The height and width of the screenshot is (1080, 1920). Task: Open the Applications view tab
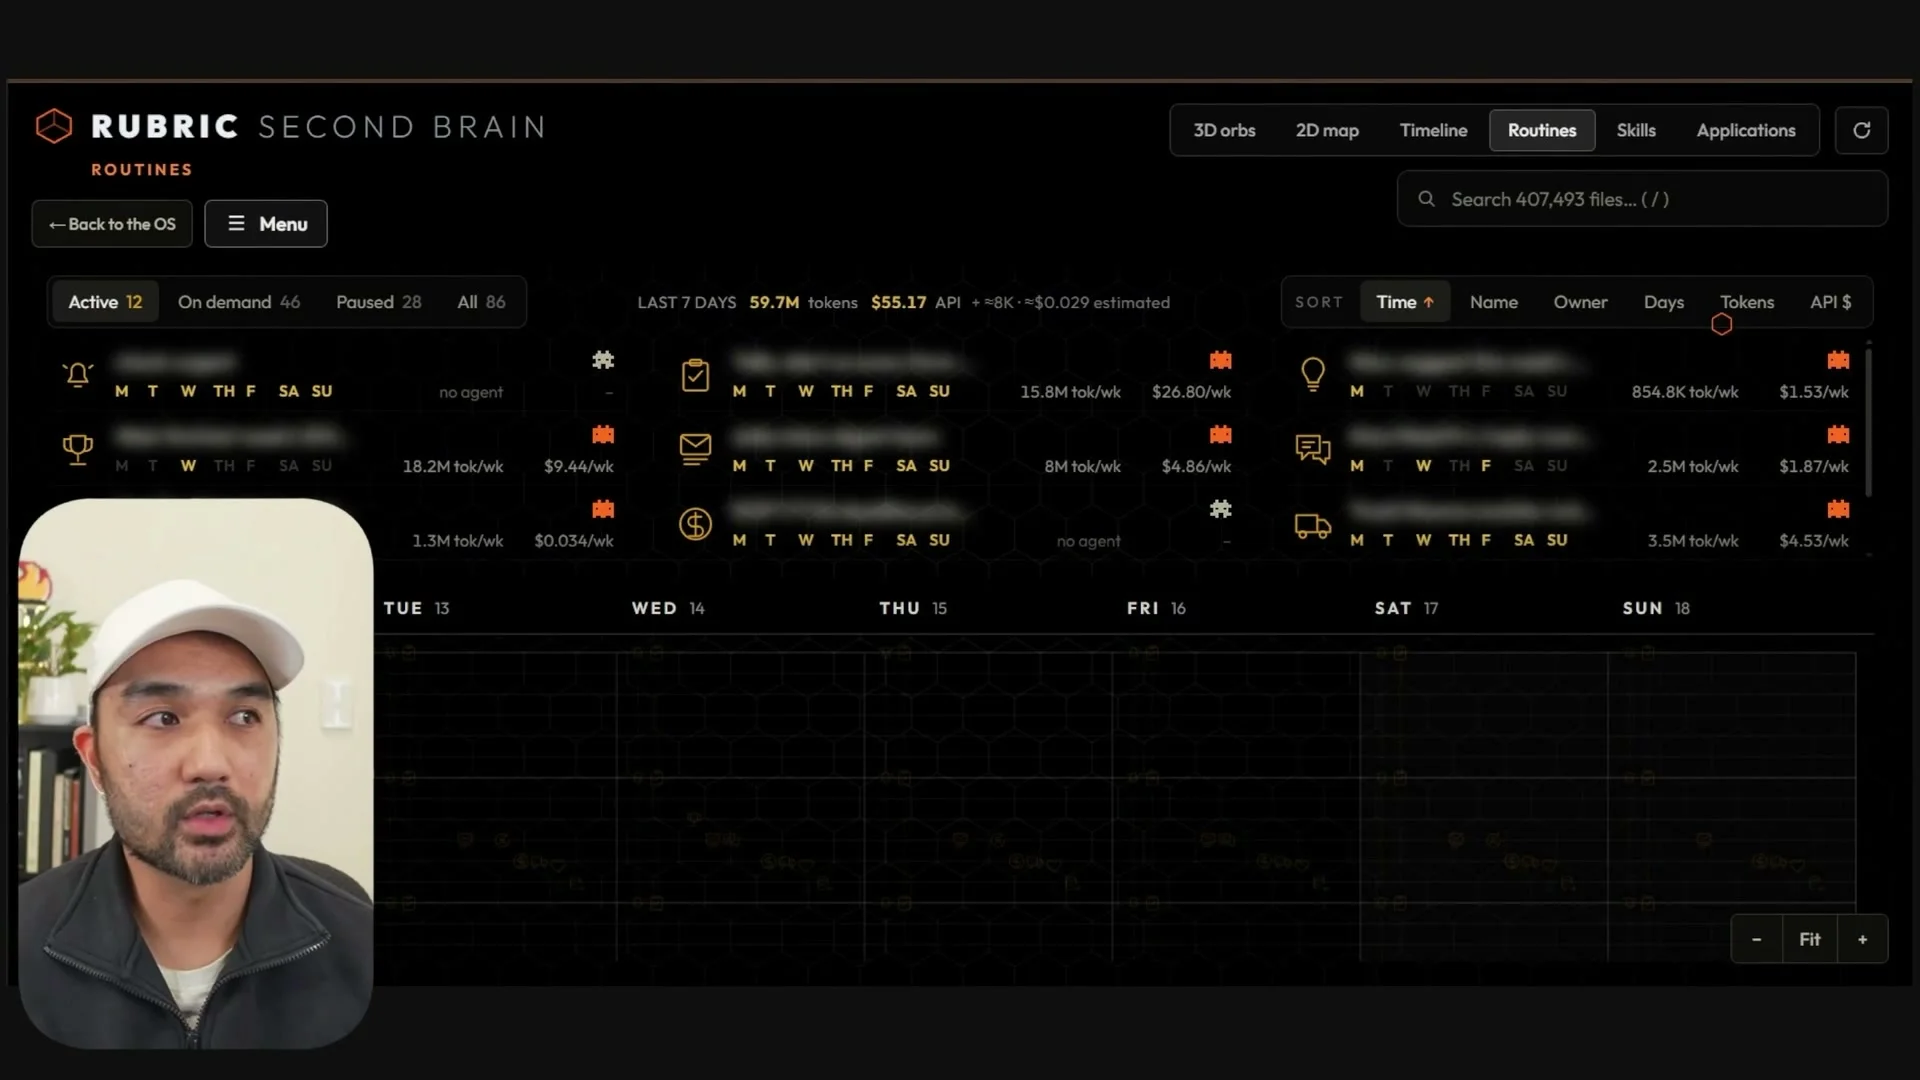click(1746, 130)
